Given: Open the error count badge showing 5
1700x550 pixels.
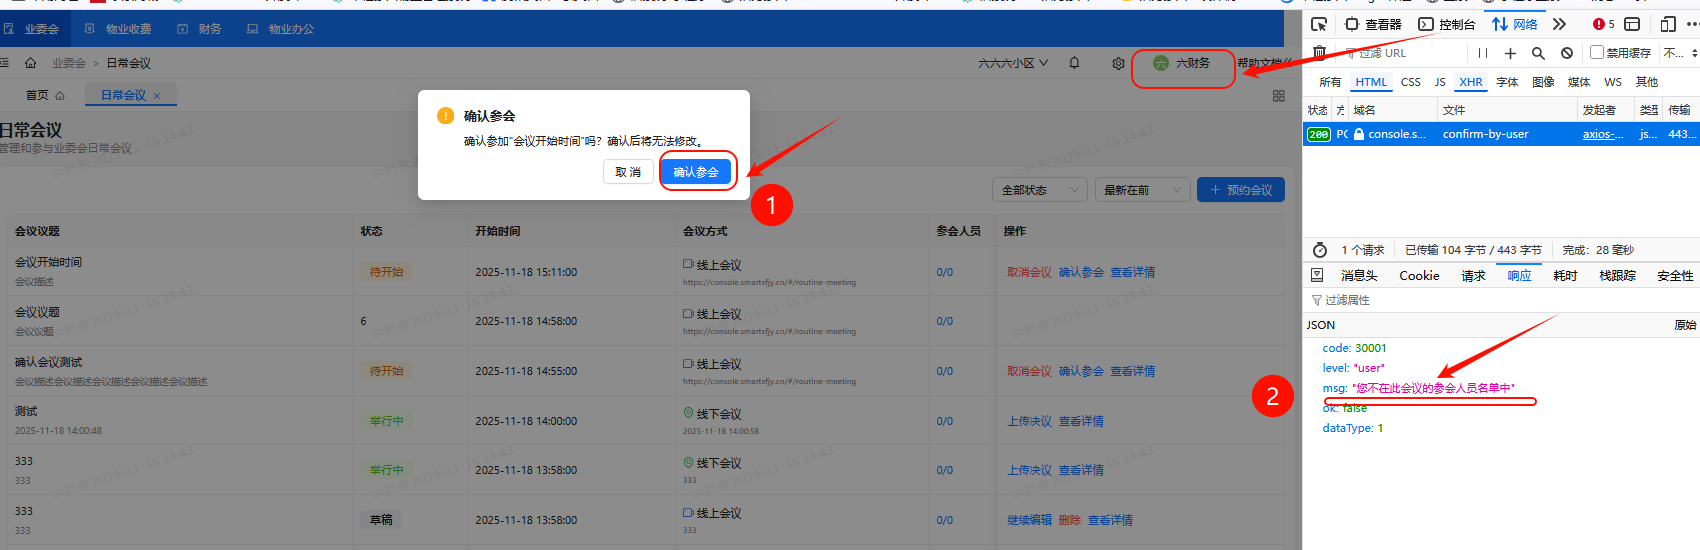Looking at the screenshot, I should point(1604,24).
